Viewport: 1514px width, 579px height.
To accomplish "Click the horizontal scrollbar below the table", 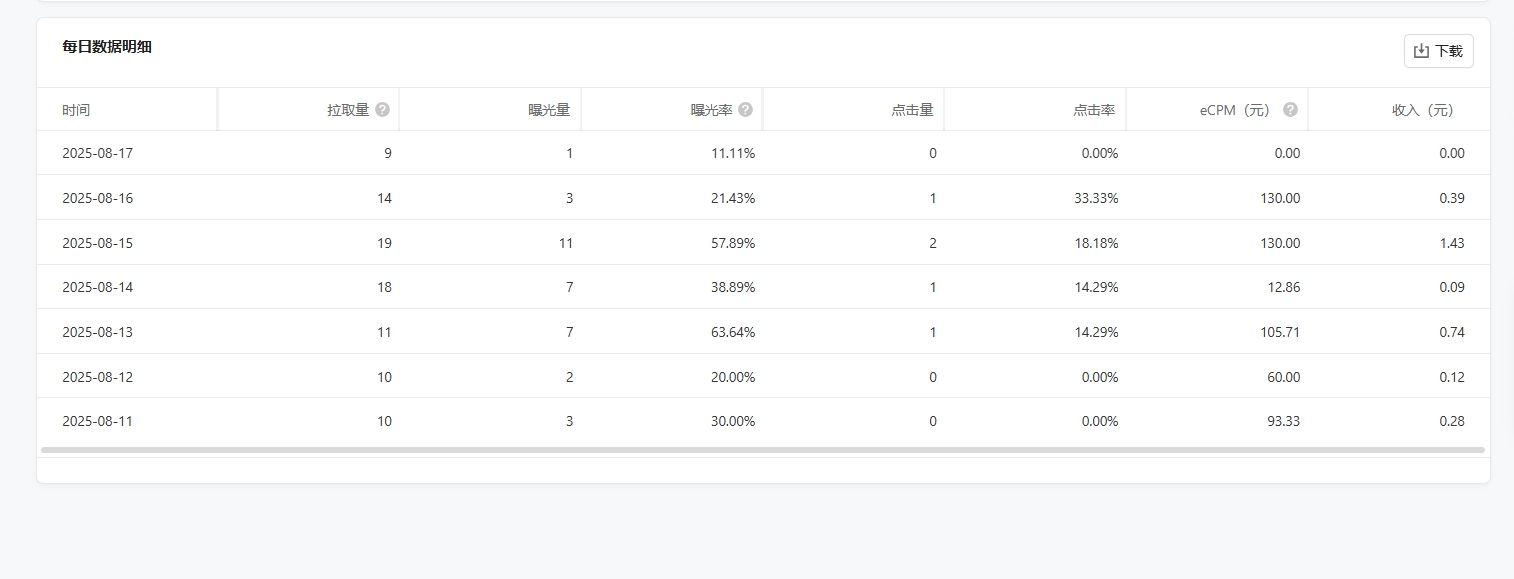I will (763, 450).
